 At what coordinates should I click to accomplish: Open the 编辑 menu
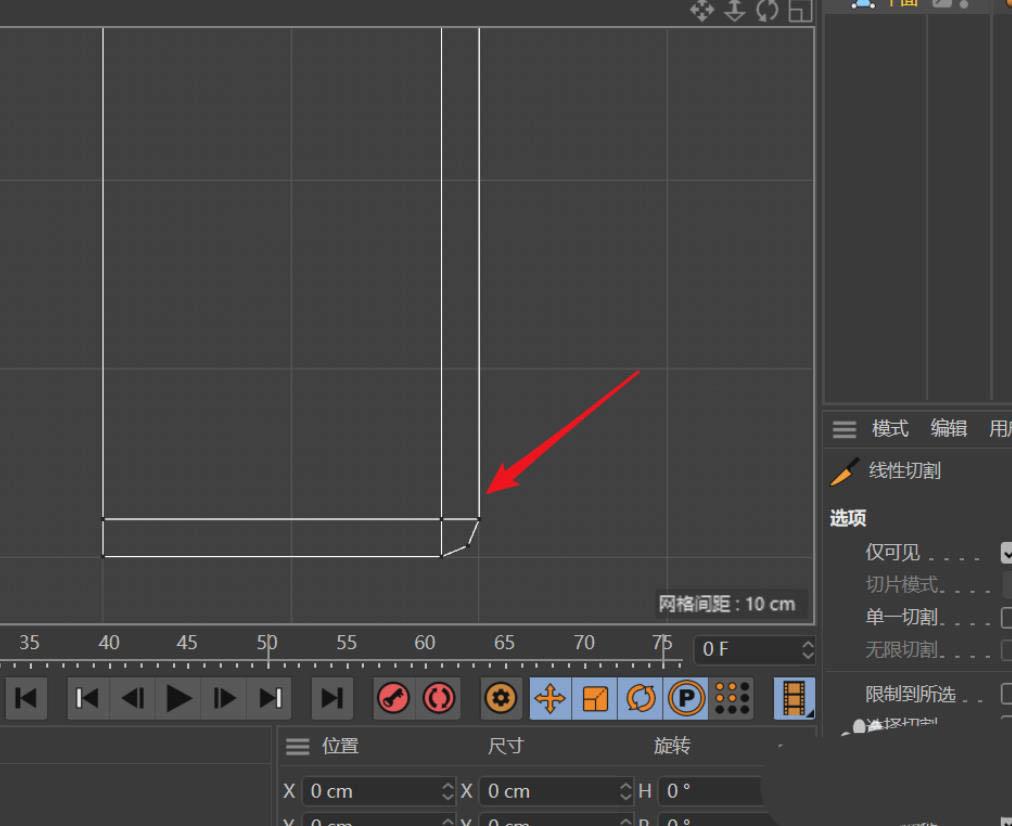947,429
